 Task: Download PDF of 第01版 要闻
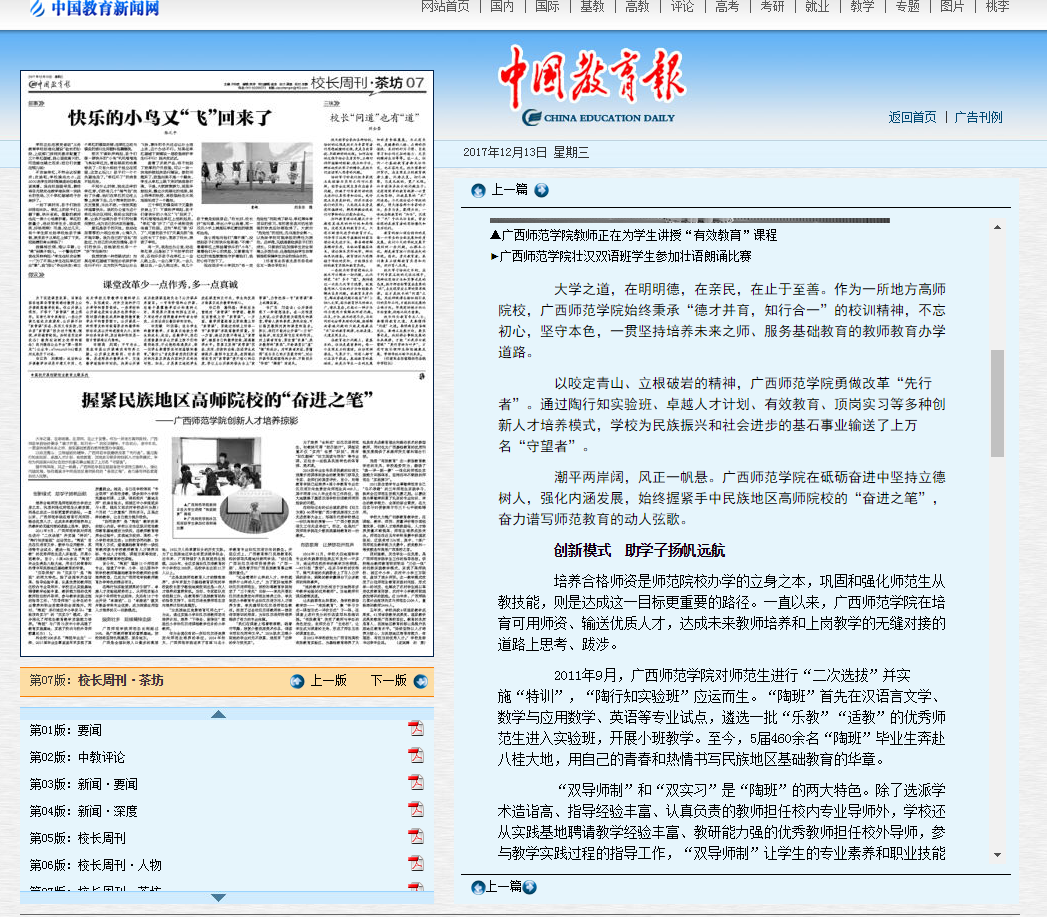416,729
